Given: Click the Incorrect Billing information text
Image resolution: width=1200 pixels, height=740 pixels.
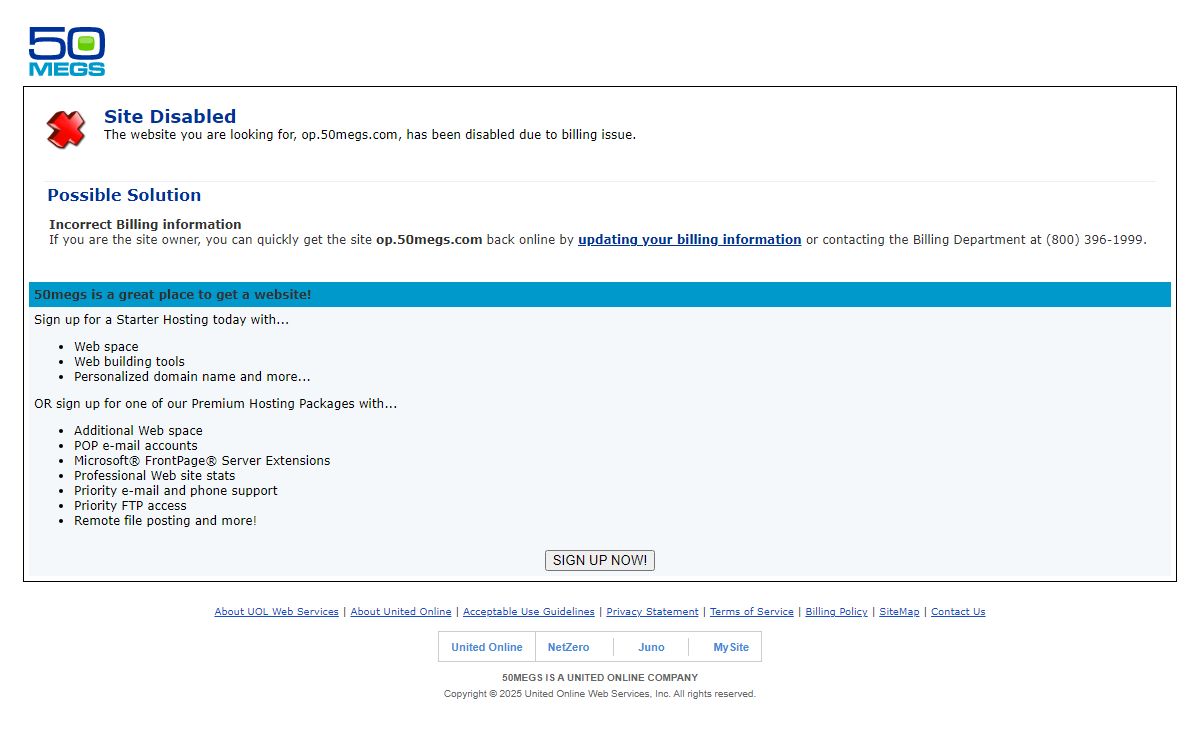Looking at the screenshot, I should 145,225.
